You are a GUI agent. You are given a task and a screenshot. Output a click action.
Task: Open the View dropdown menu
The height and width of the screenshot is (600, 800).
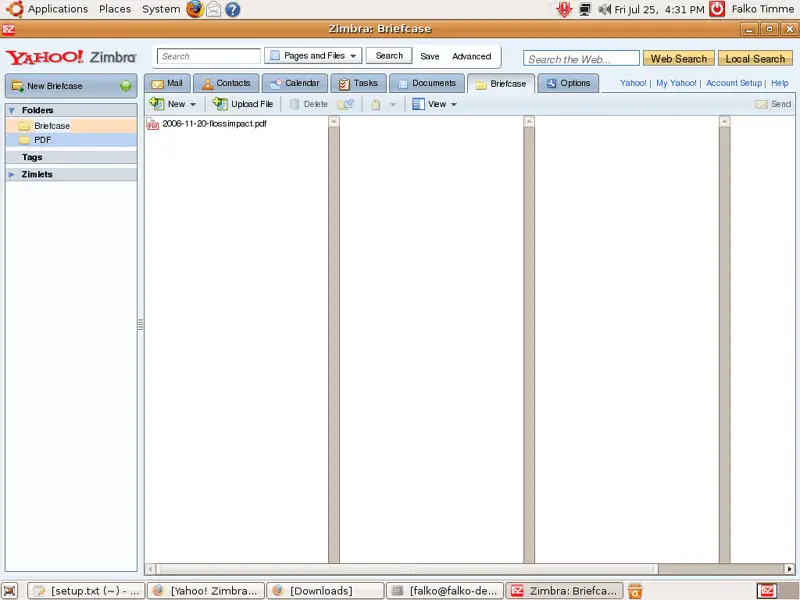[x=434, y=104]
